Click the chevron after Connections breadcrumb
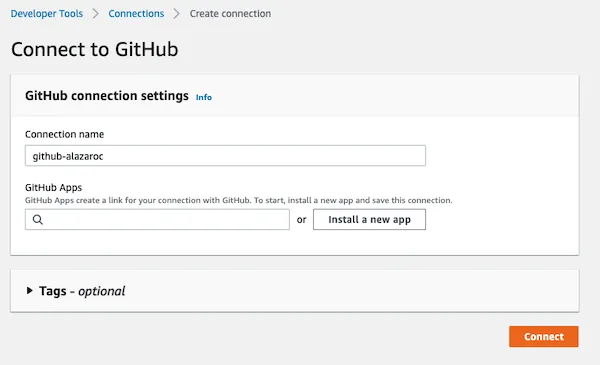Screen dimensions: 600x365 coord(176,14)
